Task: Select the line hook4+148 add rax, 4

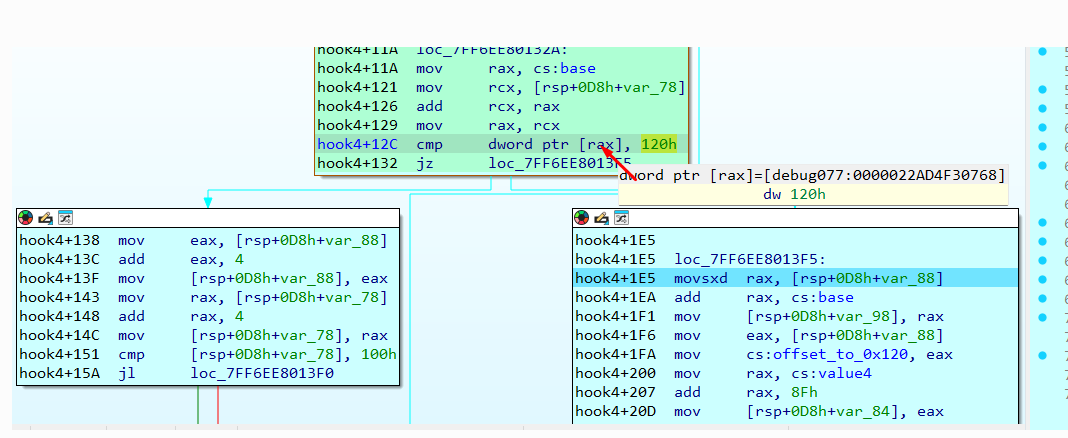Action: (207, 316)
